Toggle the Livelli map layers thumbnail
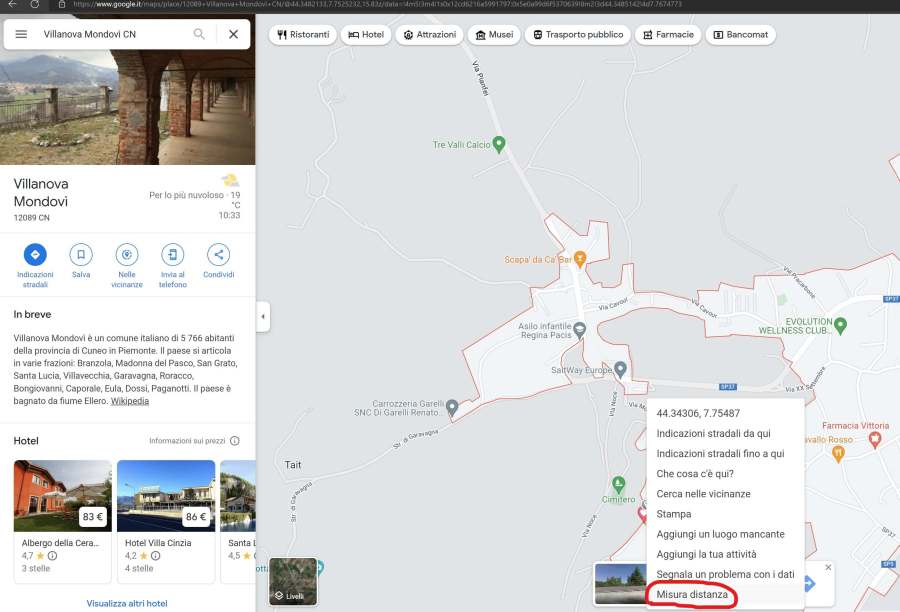900x612 pixels. click(293, 582)
